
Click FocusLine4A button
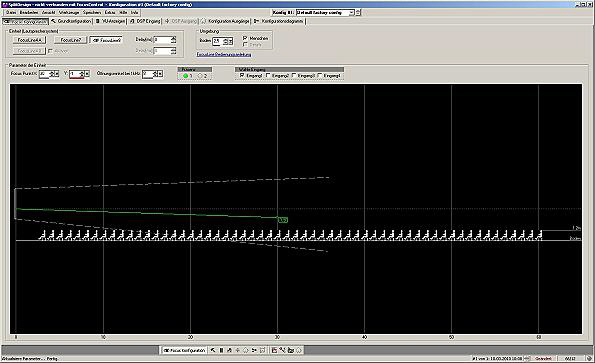point(30,40)
